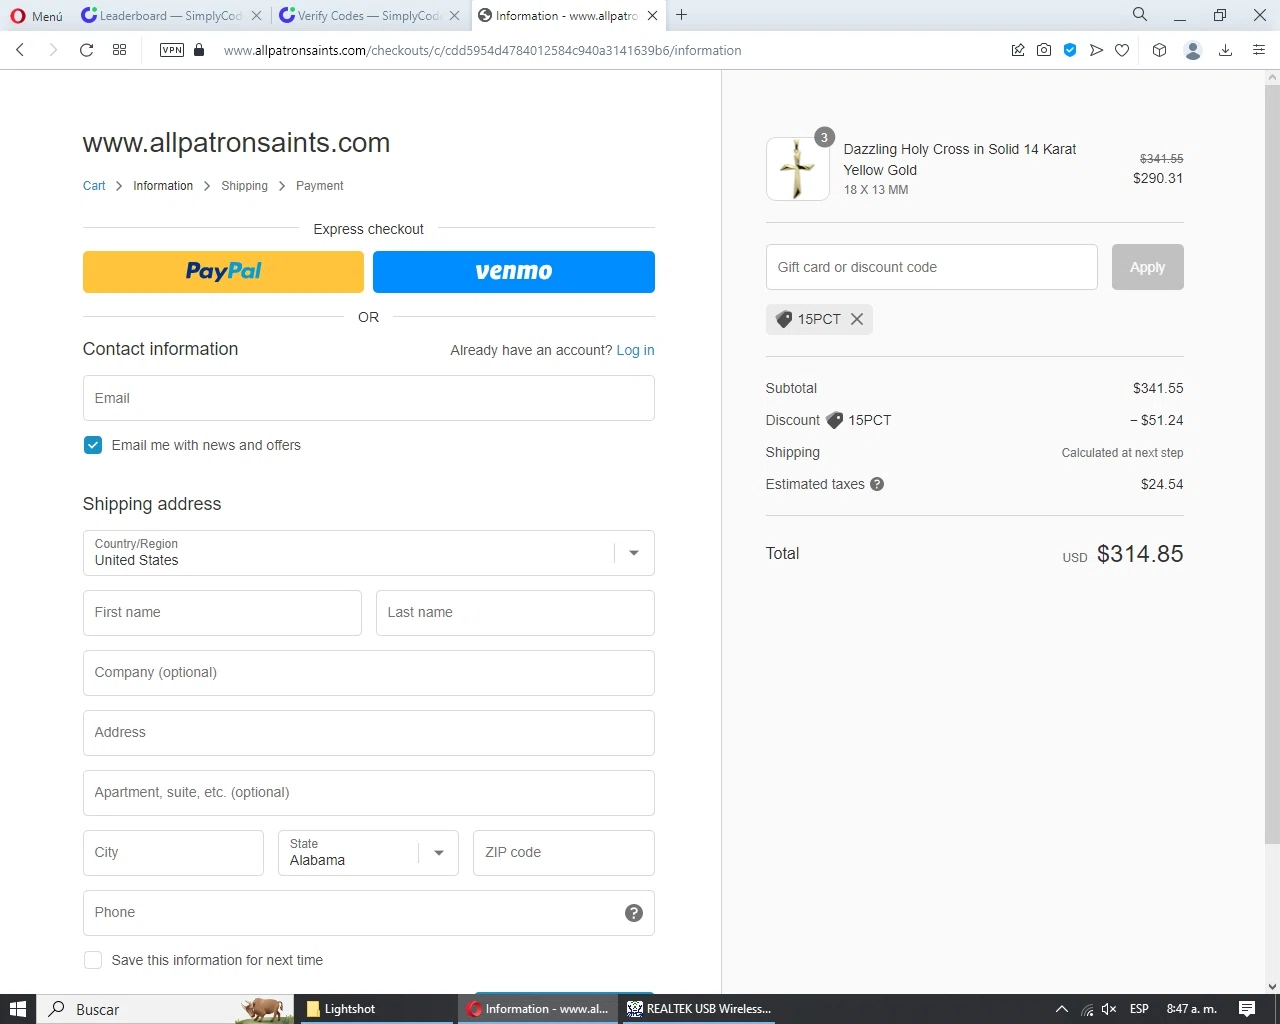Viewport: 1280px width, 1024px height.
Task: Click the Gift card or discount code field
Action: [x=932, y=267]
